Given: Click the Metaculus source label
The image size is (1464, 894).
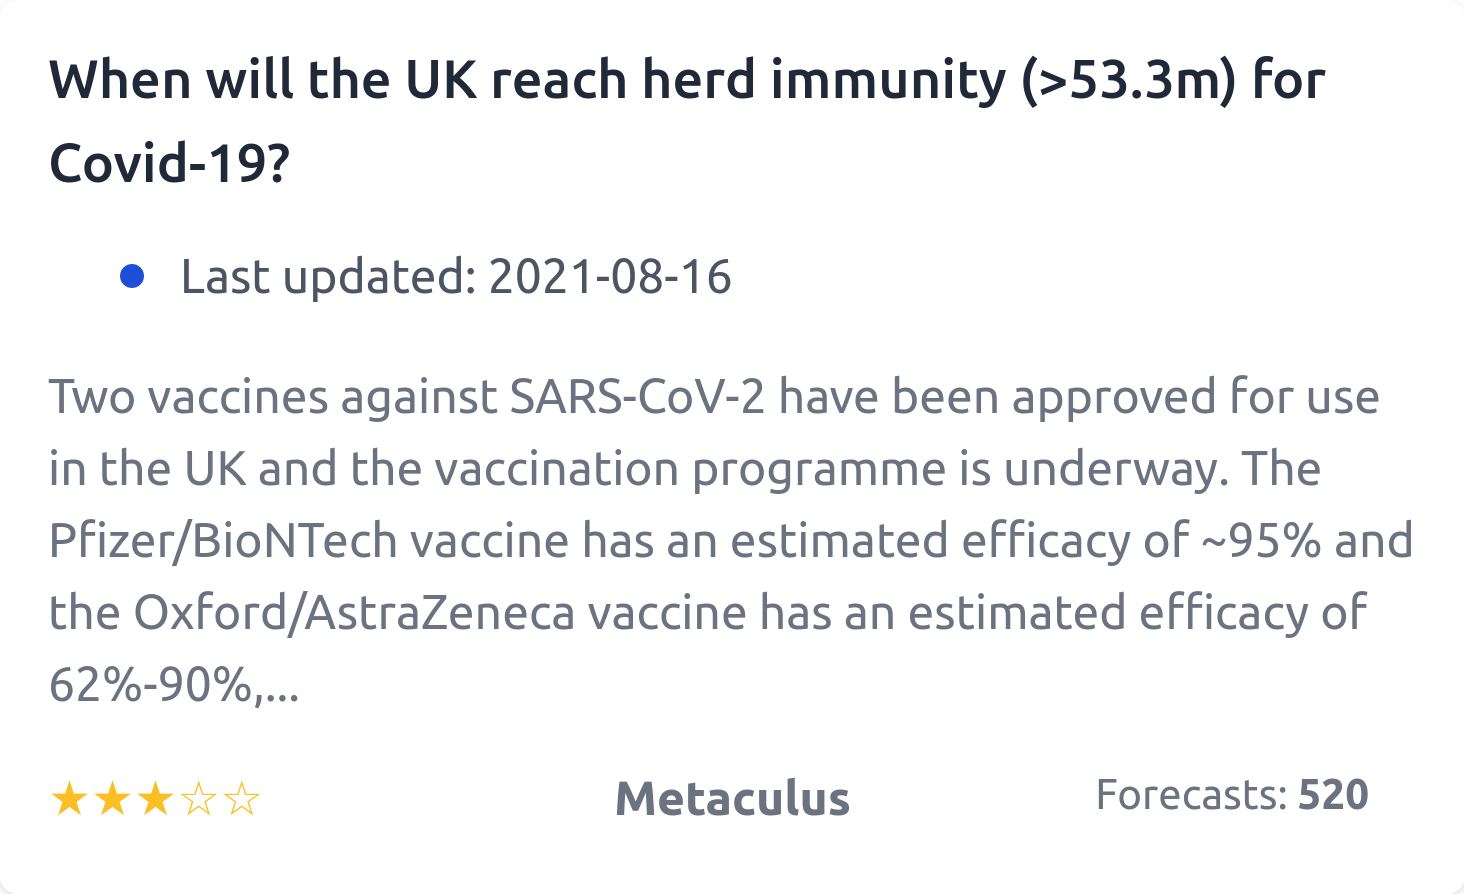Looking at the screenshot, I should (732, 799).
